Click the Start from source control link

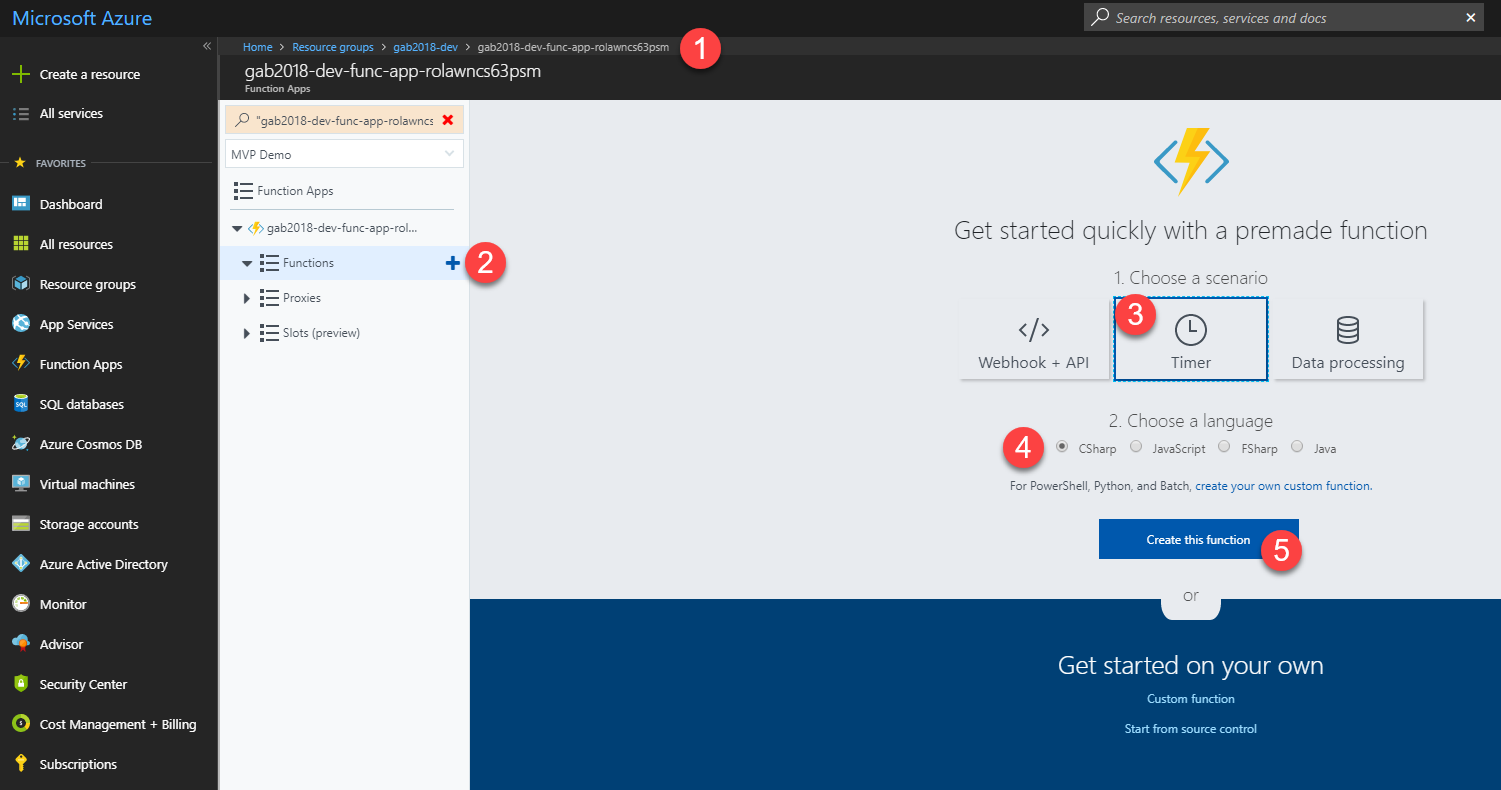[1191, 729]
